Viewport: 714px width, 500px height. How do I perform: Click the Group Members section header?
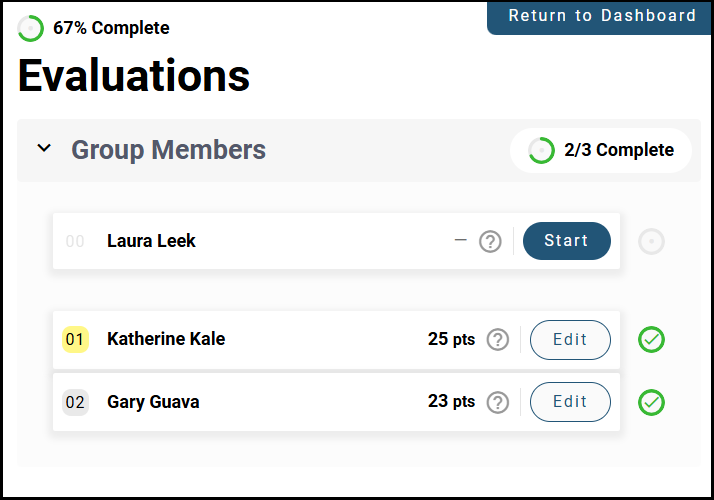click(x=168, y=150)
